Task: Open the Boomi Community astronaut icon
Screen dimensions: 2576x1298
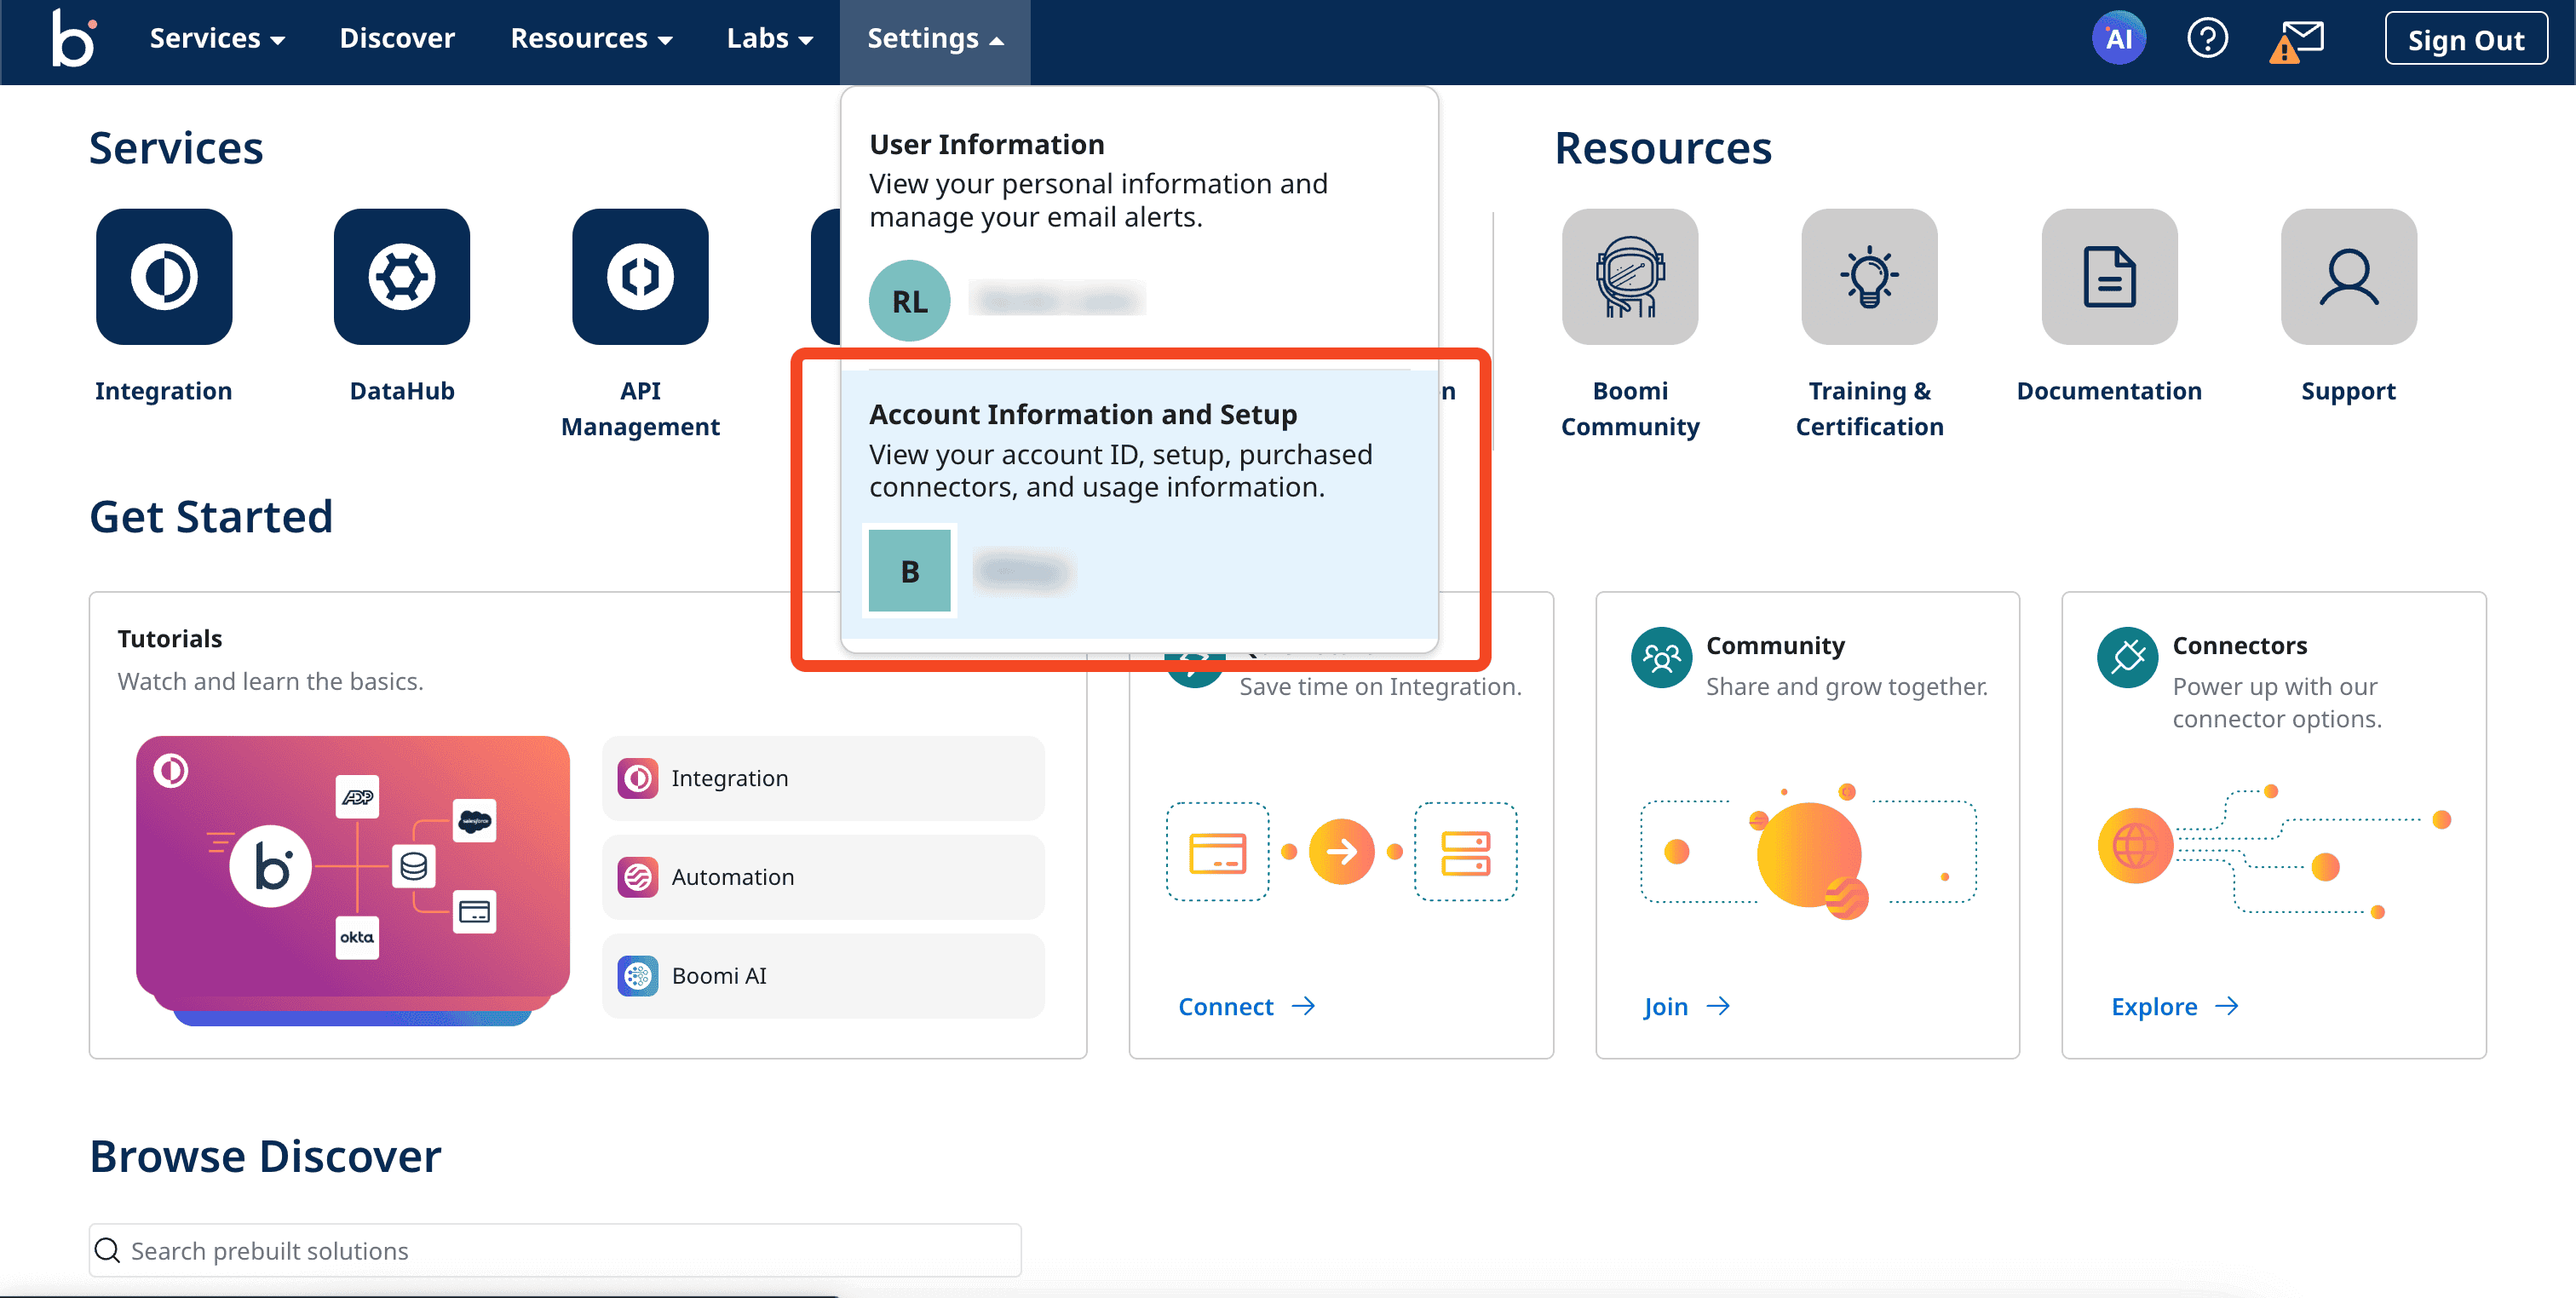Action: [x=1630, y=277]
